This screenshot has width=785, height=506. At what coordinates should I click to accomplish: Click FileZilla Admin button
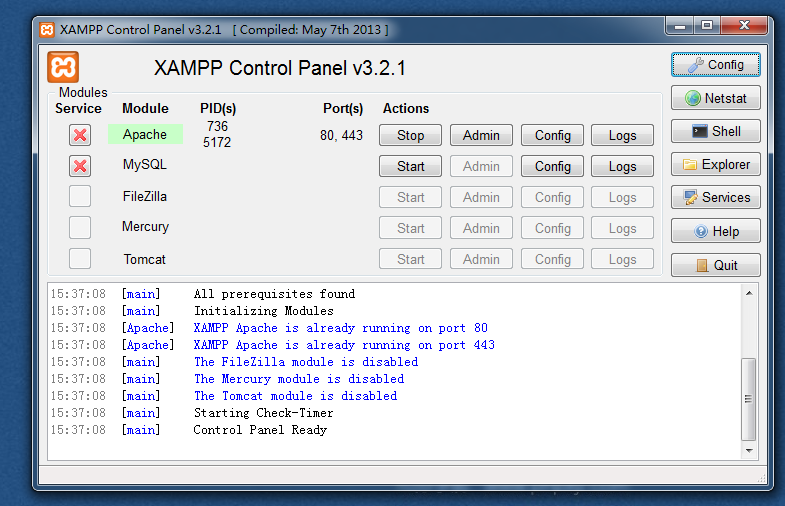(x=481, y=197)
